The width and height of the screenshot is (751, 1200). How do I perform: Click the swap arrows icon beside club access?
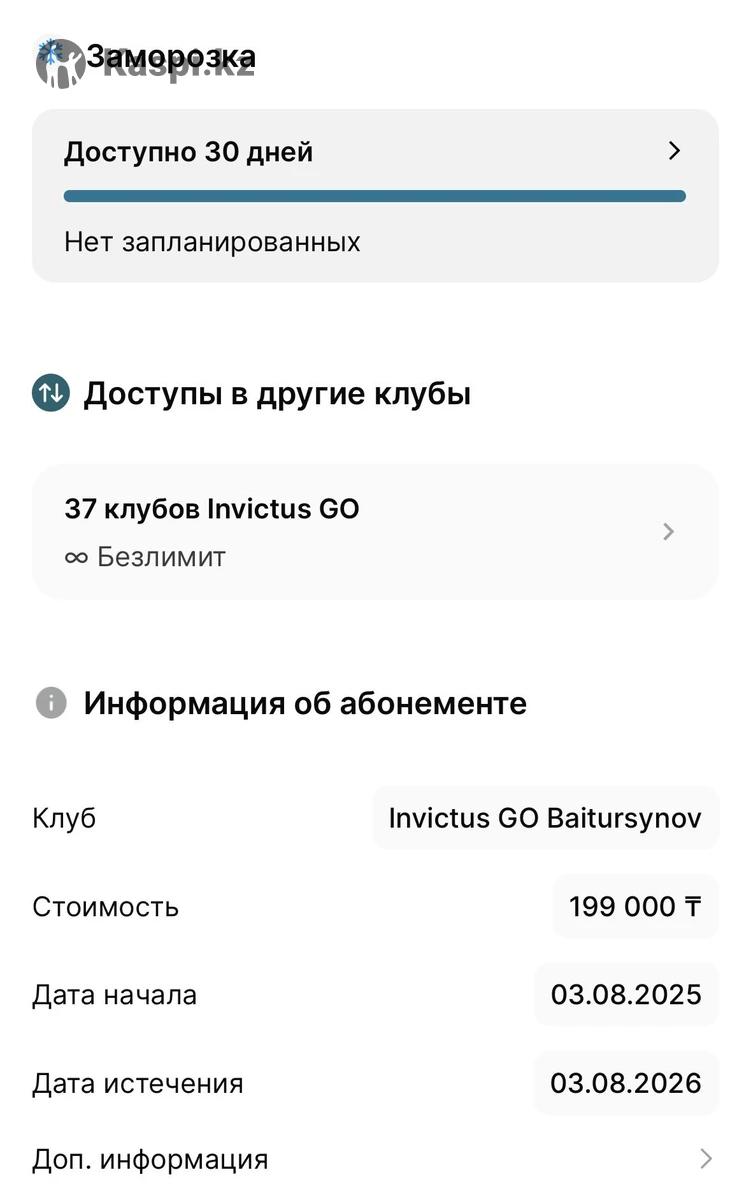50,394
